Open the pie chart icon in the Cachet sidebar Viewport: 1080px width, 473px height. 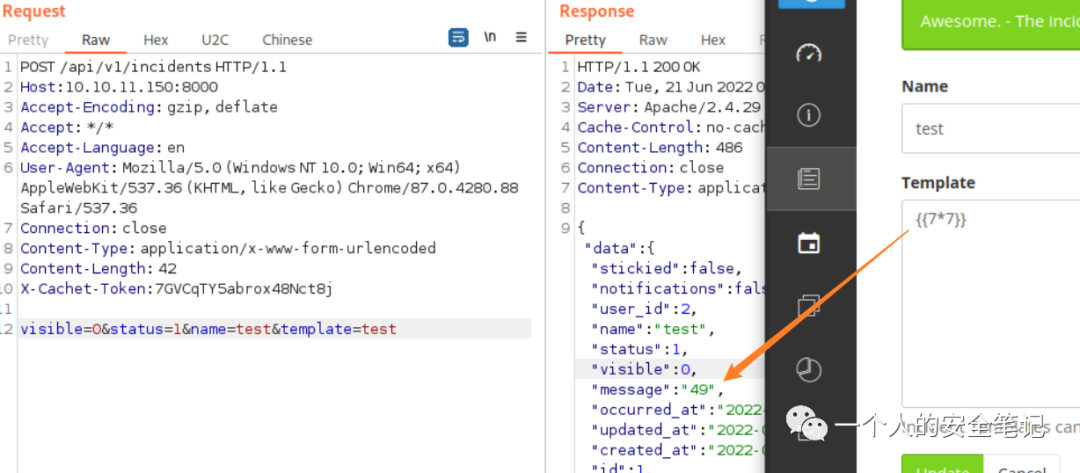click(809, 370)
